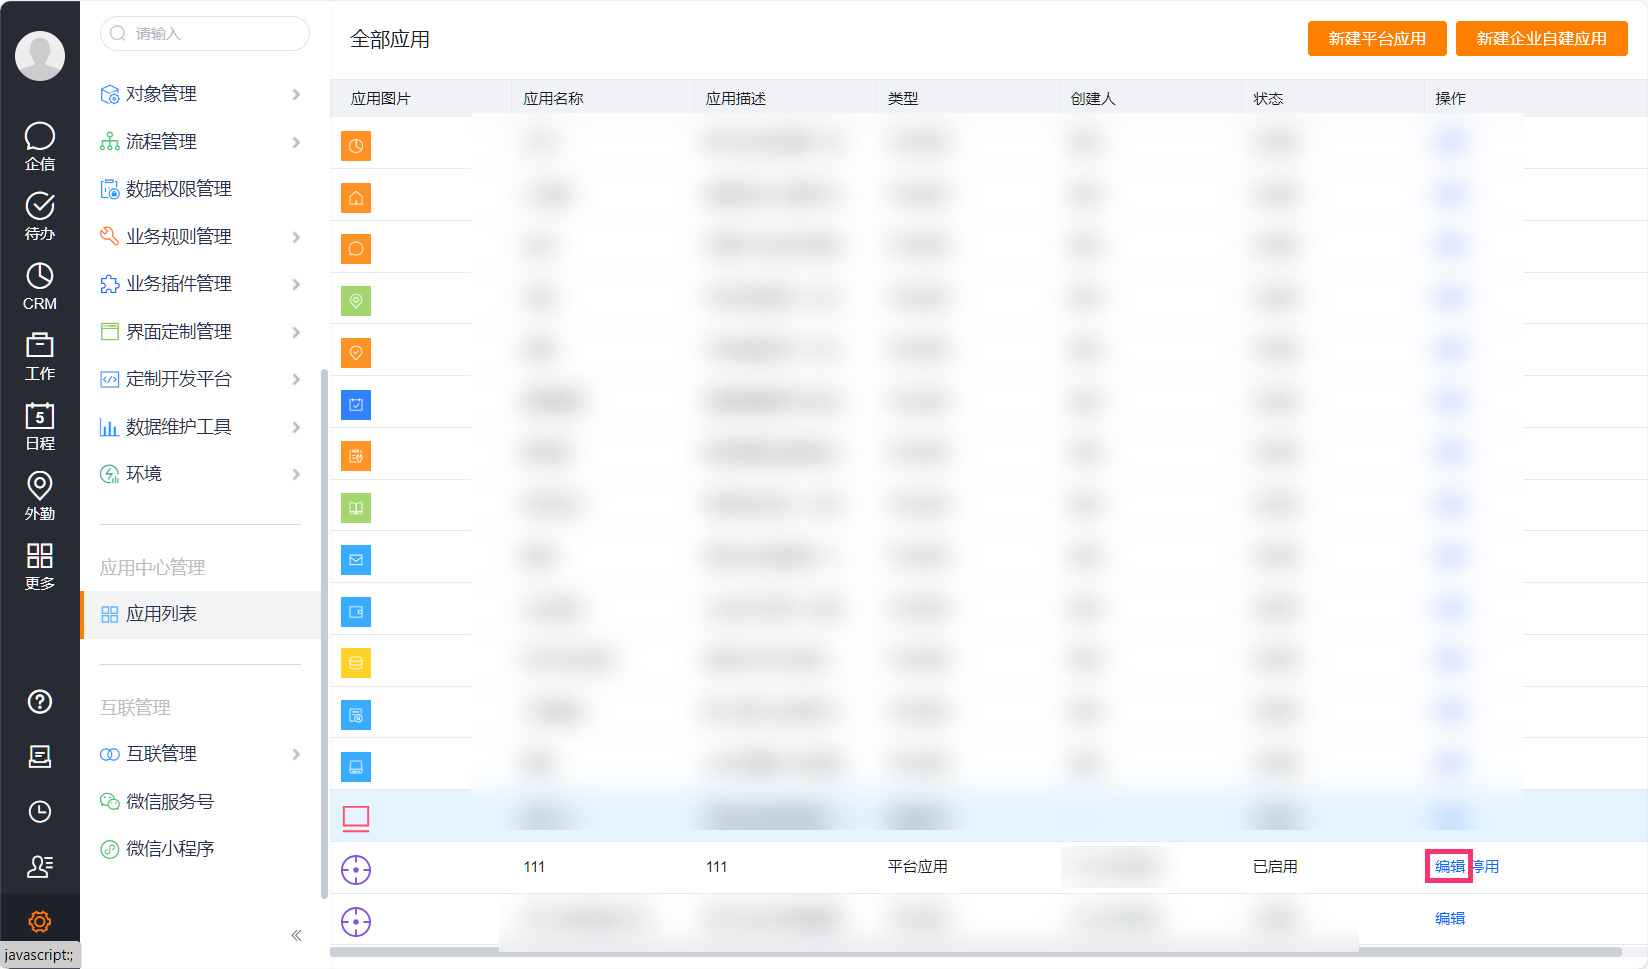Open the orange settings gear icon

pos(40,921)
